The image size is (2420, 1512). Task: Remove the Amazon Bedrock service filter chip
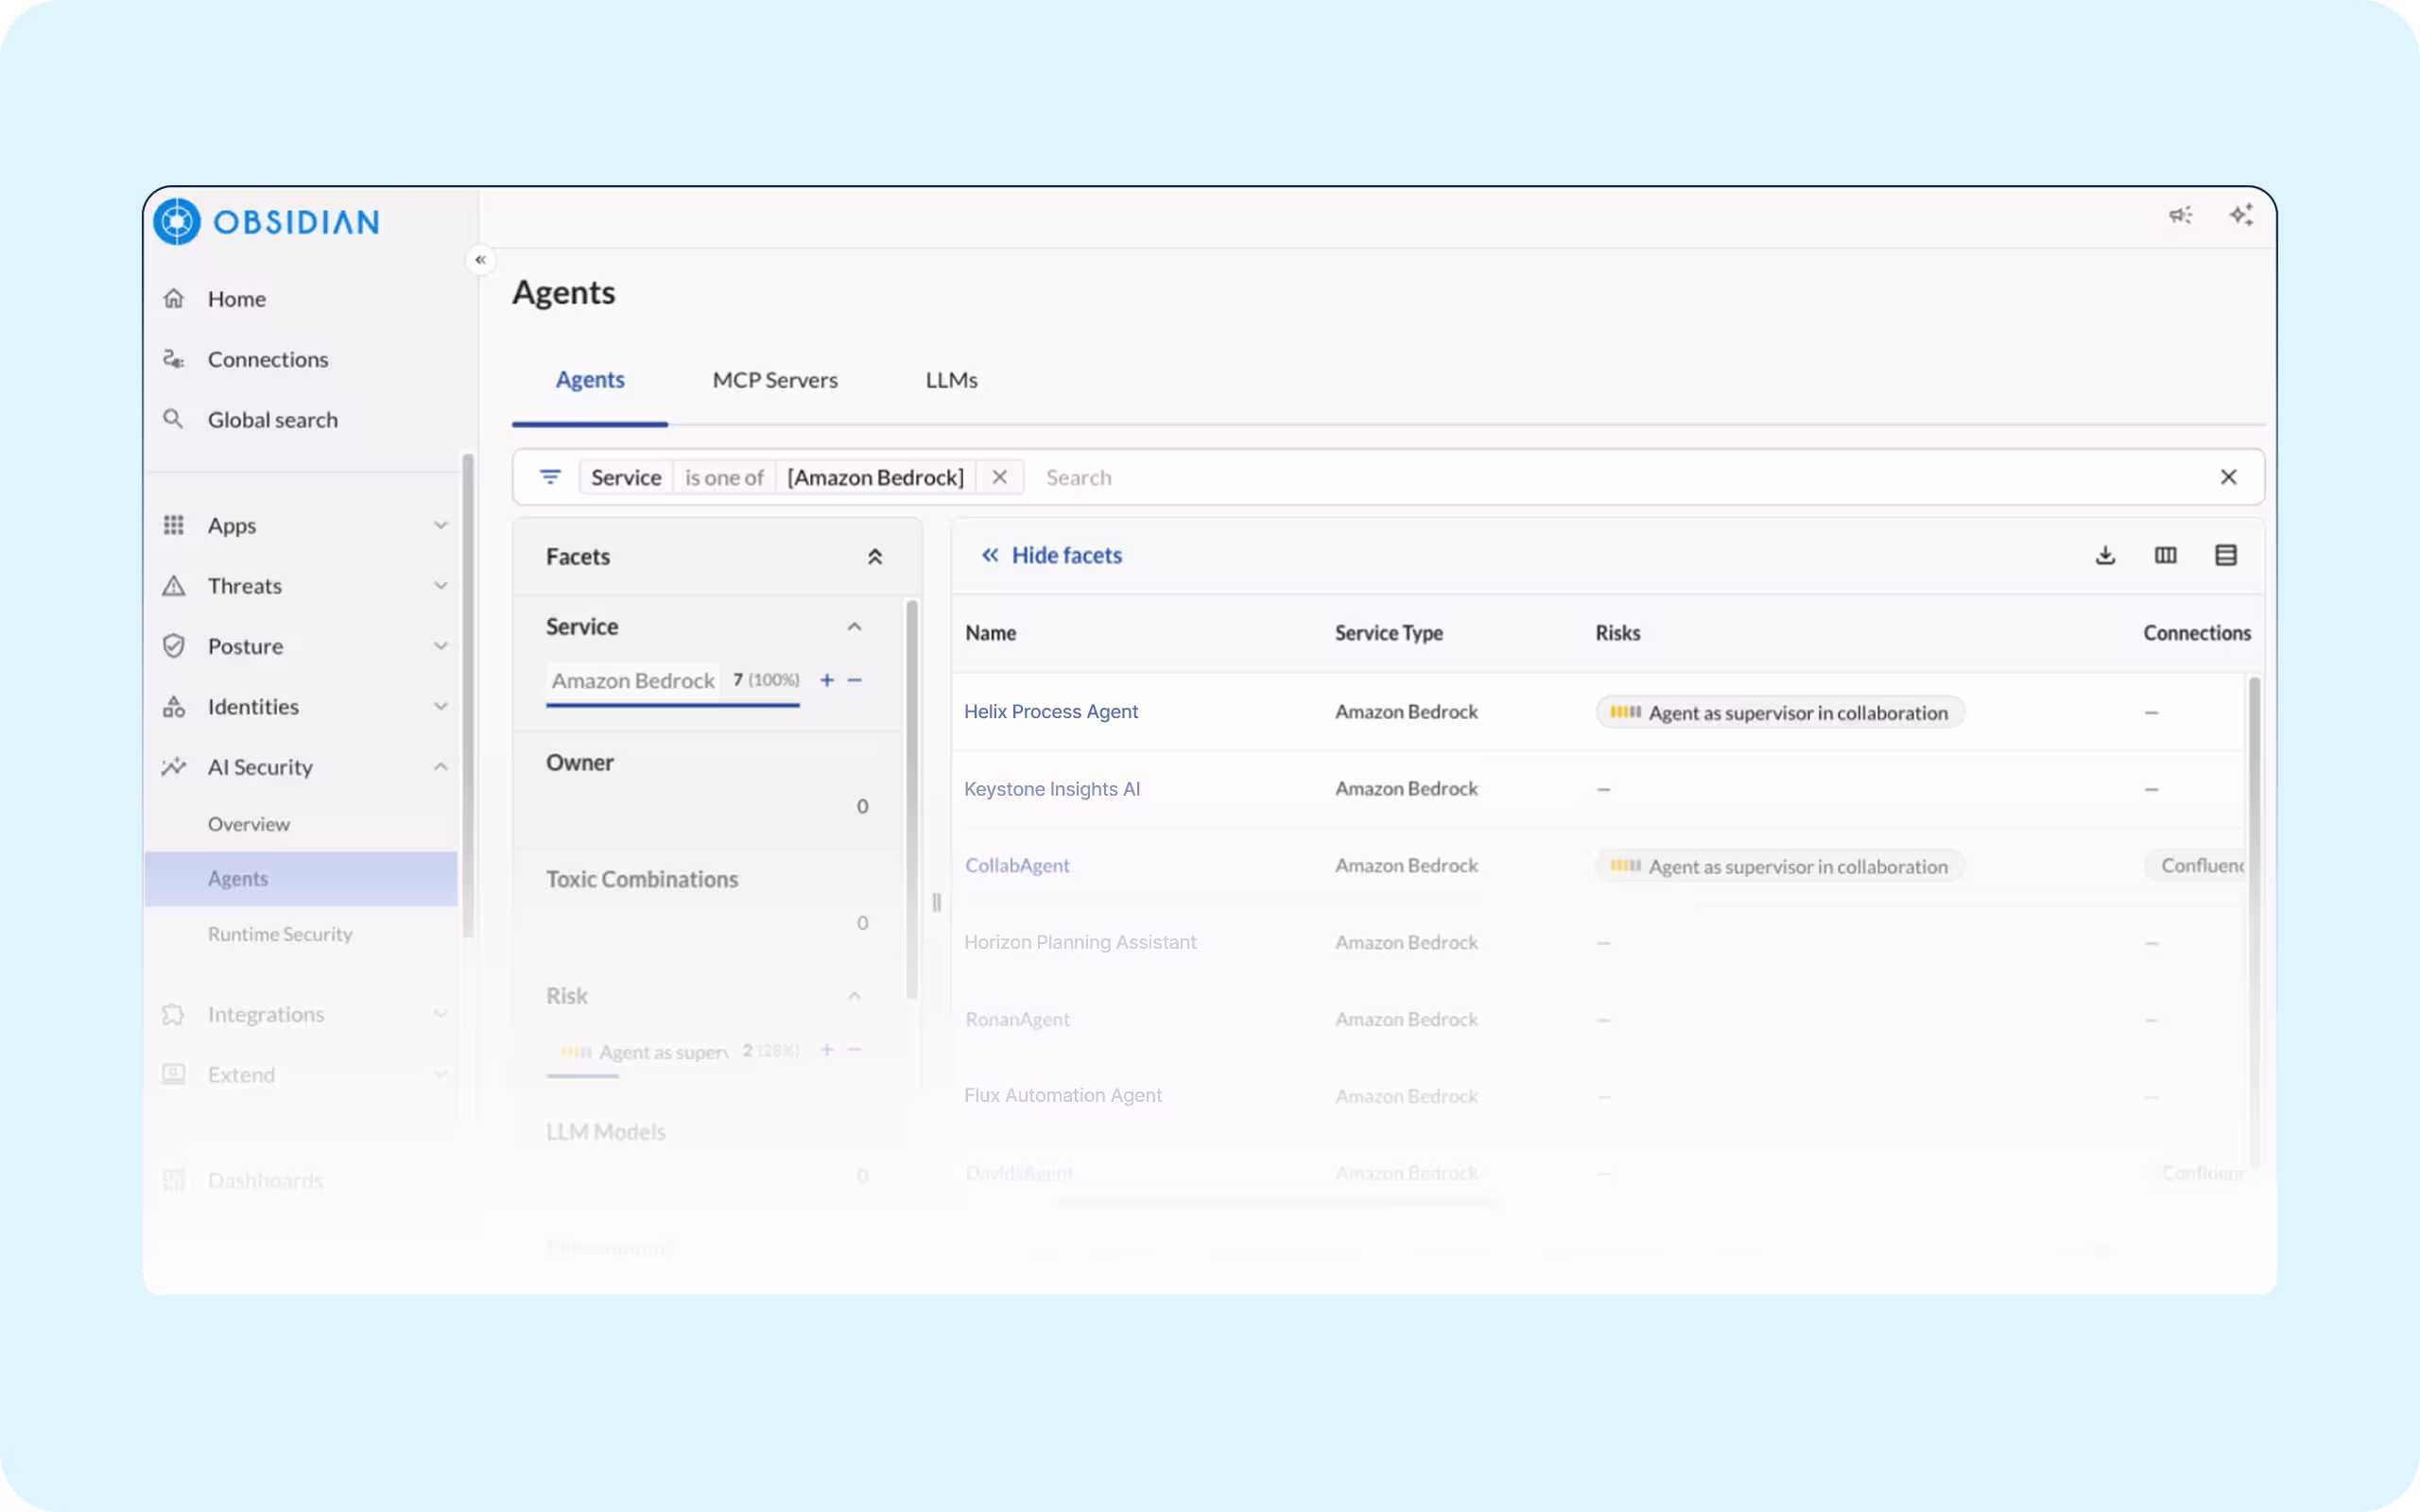(999, 477)
